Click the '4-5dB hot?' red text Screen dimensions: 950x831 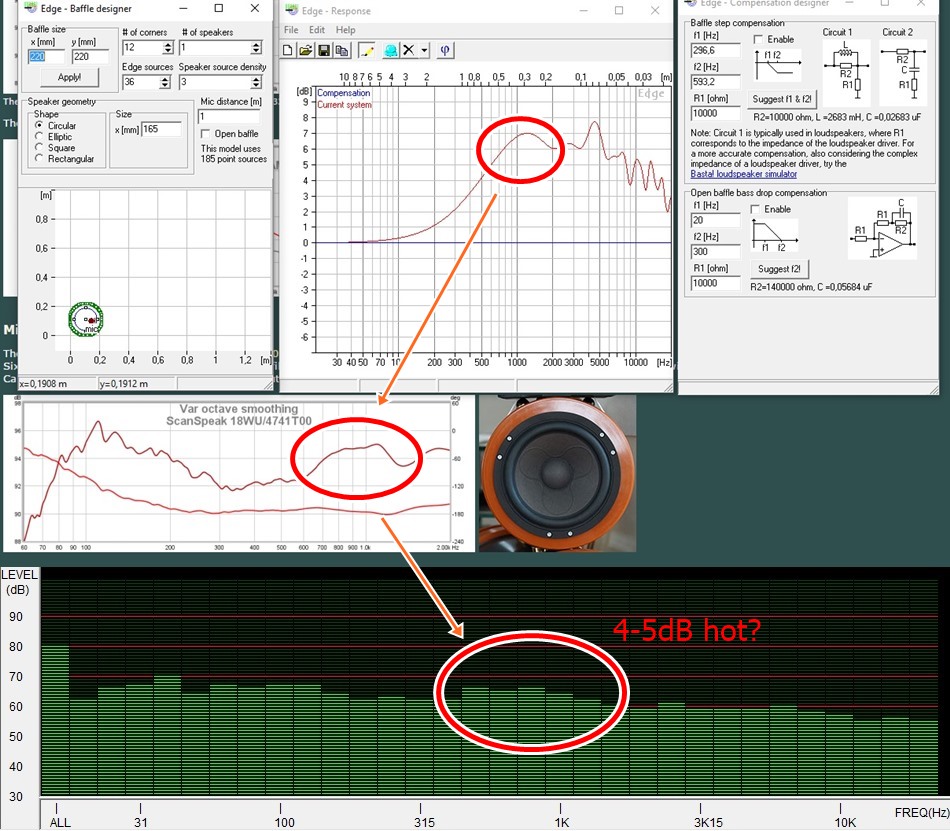tap(686, 631)
